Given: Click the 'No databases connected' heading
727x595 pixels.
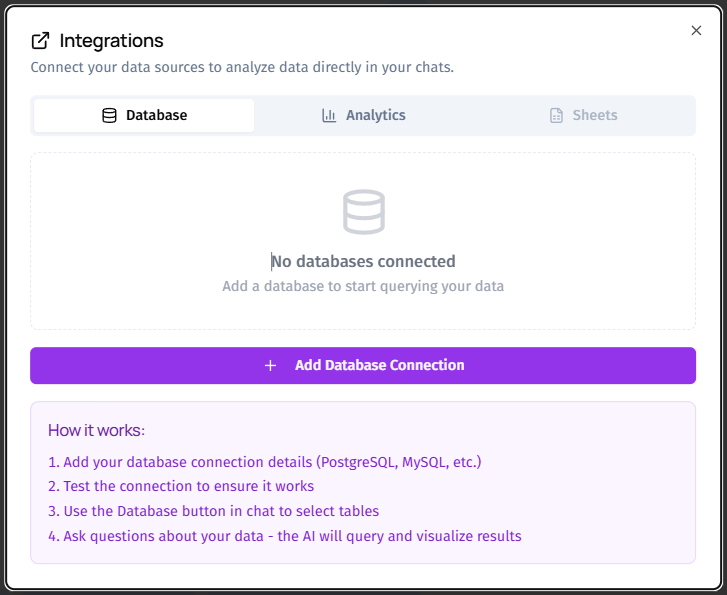Looking at the screenshot, I should point(363,262).
